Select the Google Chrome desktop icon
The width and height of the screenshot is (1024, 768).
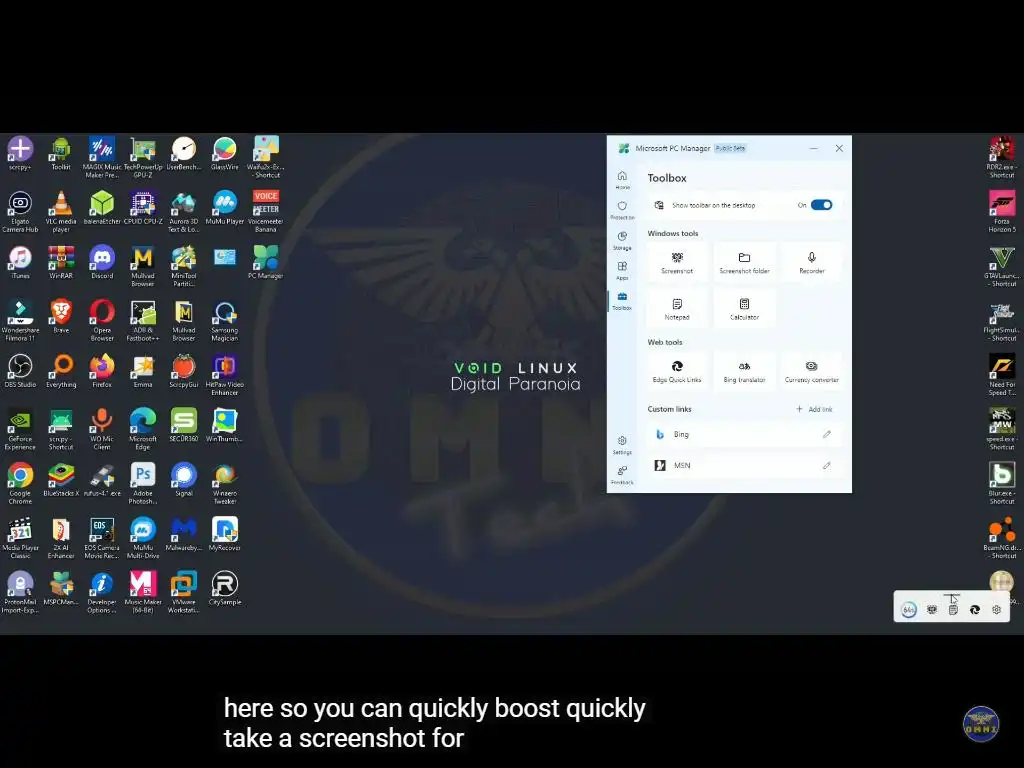[x=20, y=484]
